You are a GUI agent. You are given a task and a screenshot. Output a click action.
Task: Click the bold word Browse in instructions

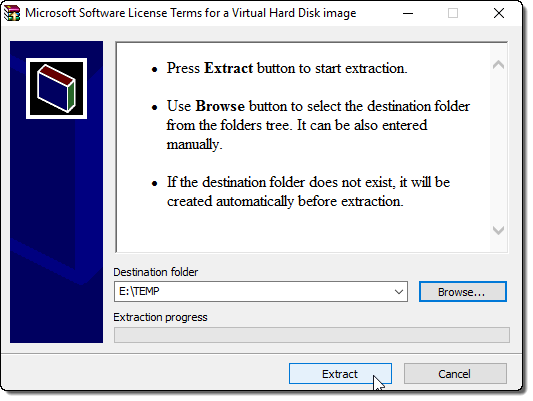coord(220,106)
